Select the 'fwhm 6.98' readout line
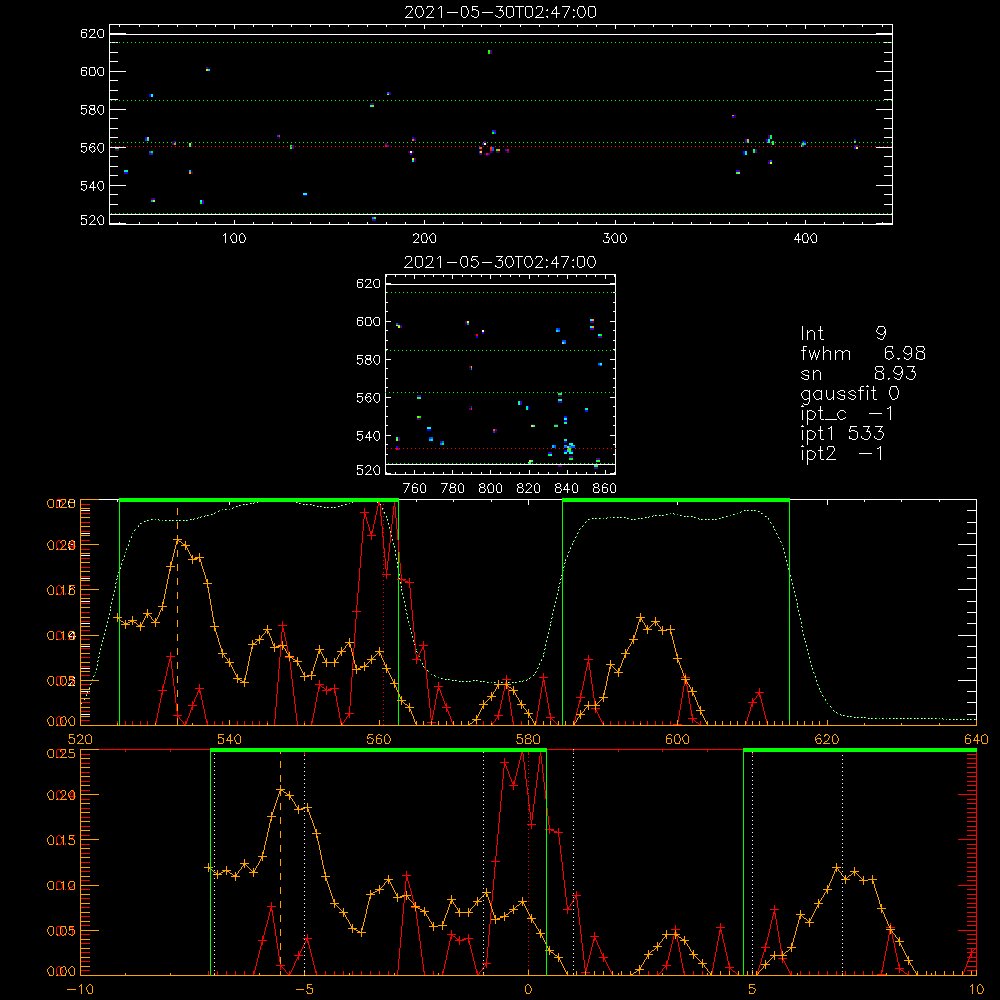This screenshot has height=1000, width=1000. pyautogui.click(x=863, y=353)
